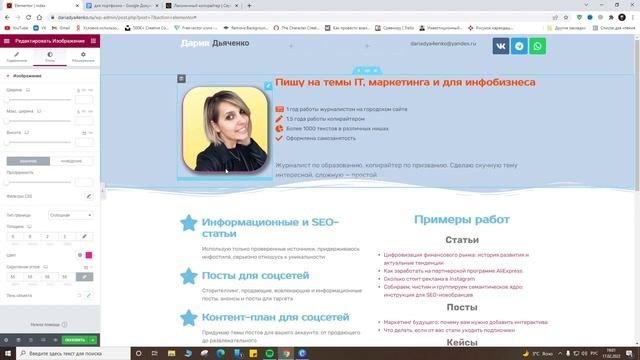The image size is (640, 360).
Task: Open the widgets grid panel icon
Action: click(x=93, y=41)
